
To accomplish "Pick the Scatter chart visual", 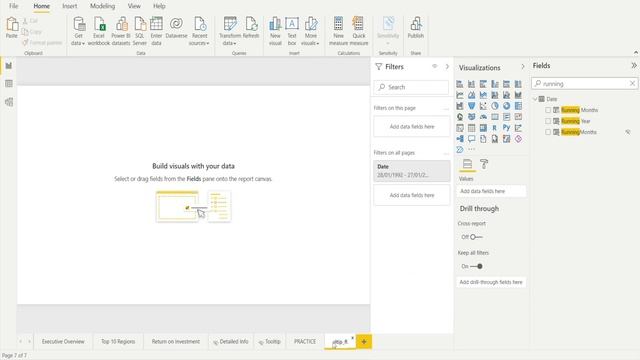I will [483, 106].
